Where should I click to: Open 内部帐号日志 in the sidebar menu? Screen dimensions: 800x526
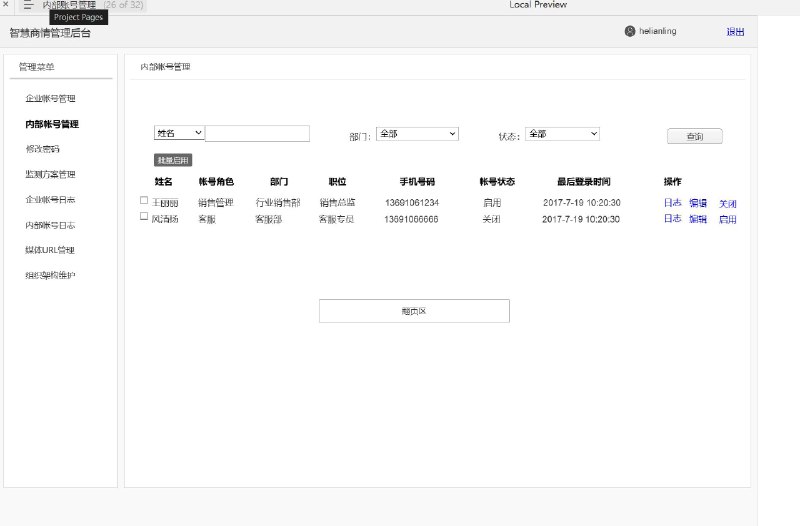[51, 225]
